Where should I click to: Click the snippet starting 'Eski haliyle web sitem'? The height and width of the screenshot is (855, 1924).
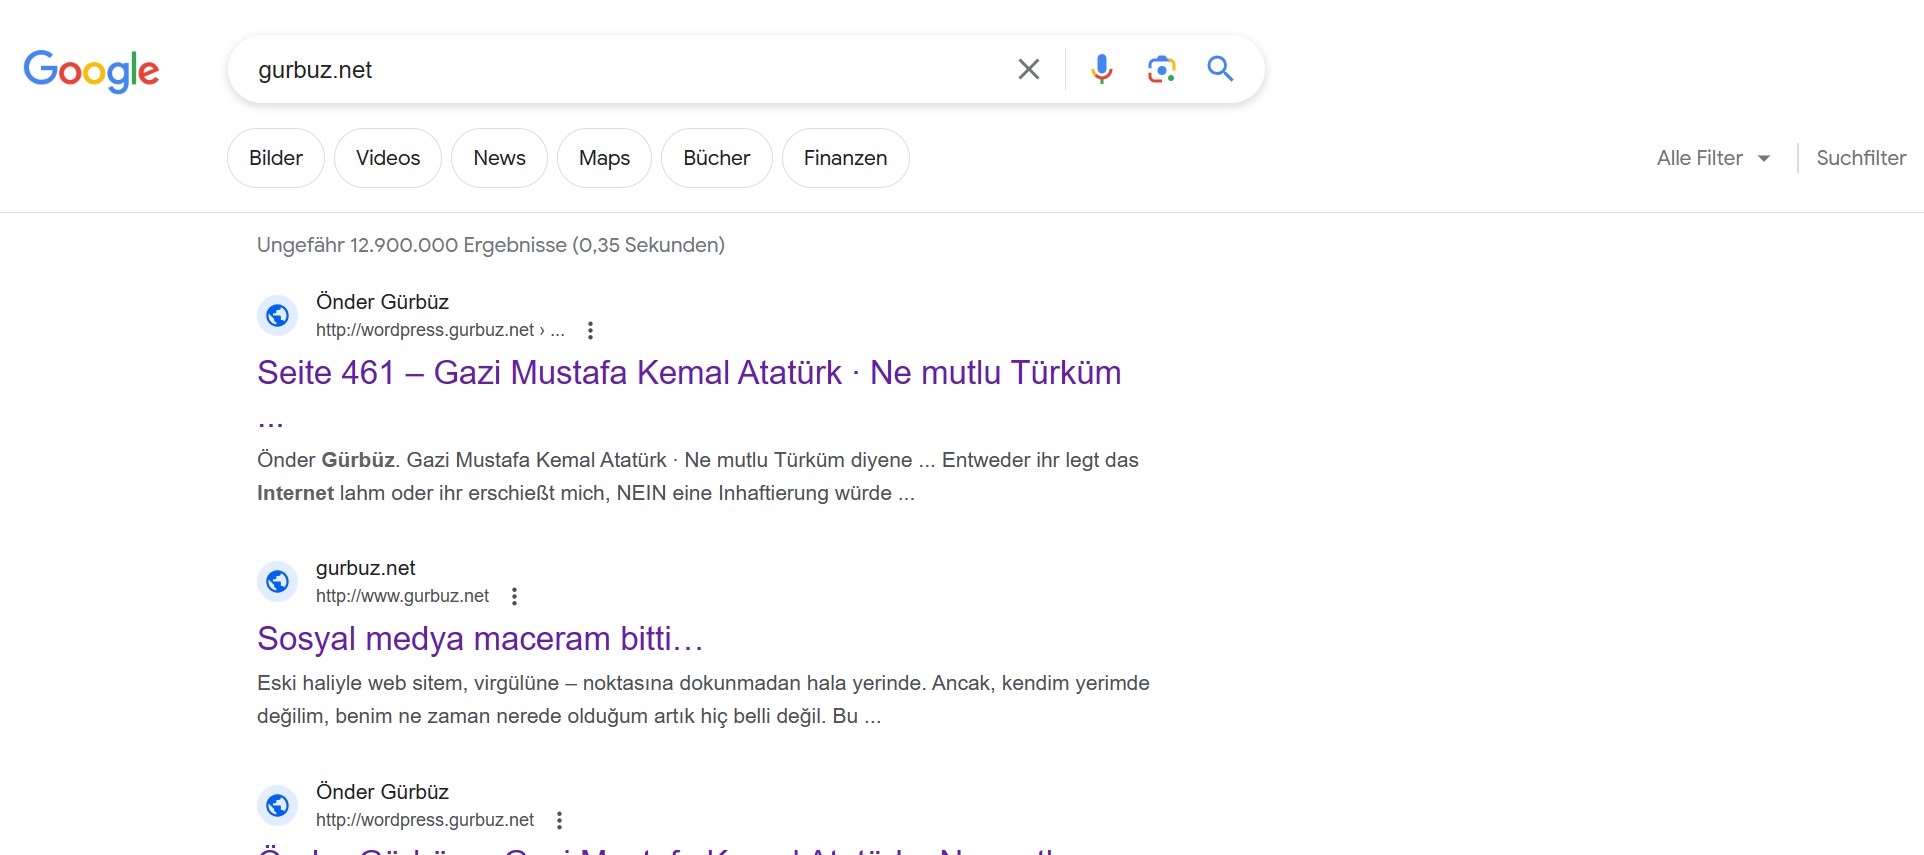click(x=703, y=700)
